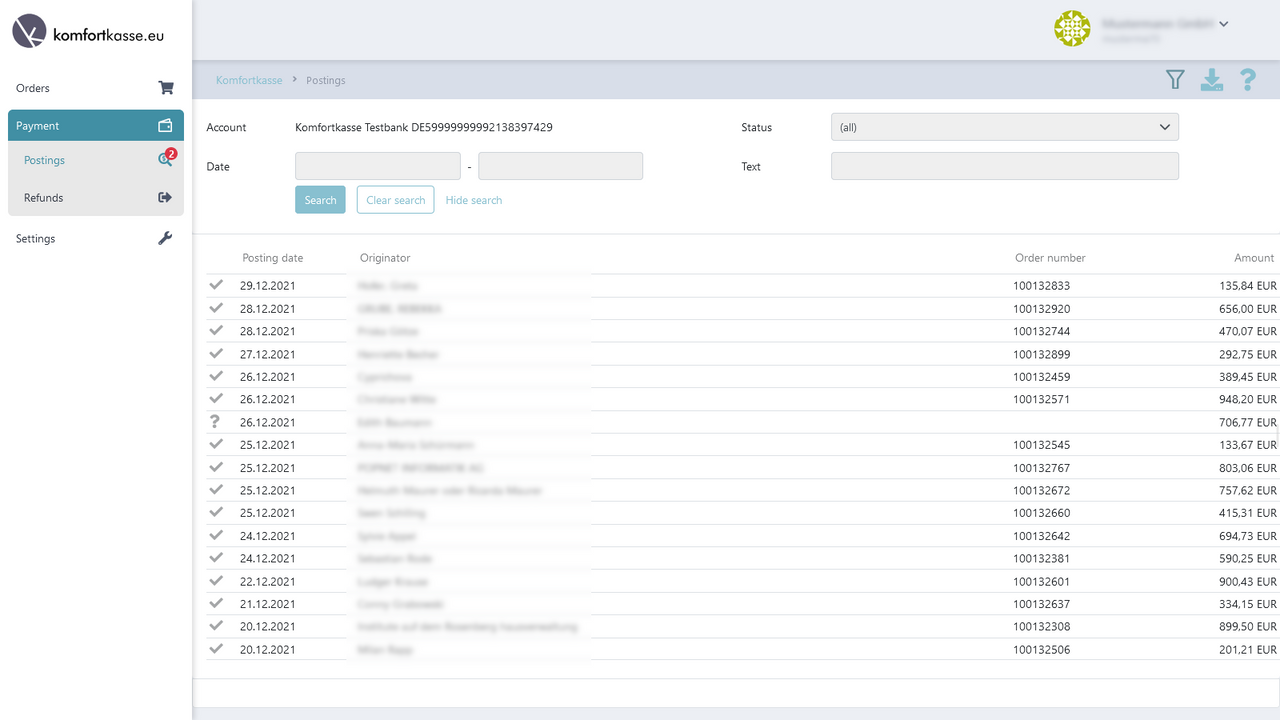Open help using the question mark icon
1280x720 pixels.
[x=1248, y=80]
